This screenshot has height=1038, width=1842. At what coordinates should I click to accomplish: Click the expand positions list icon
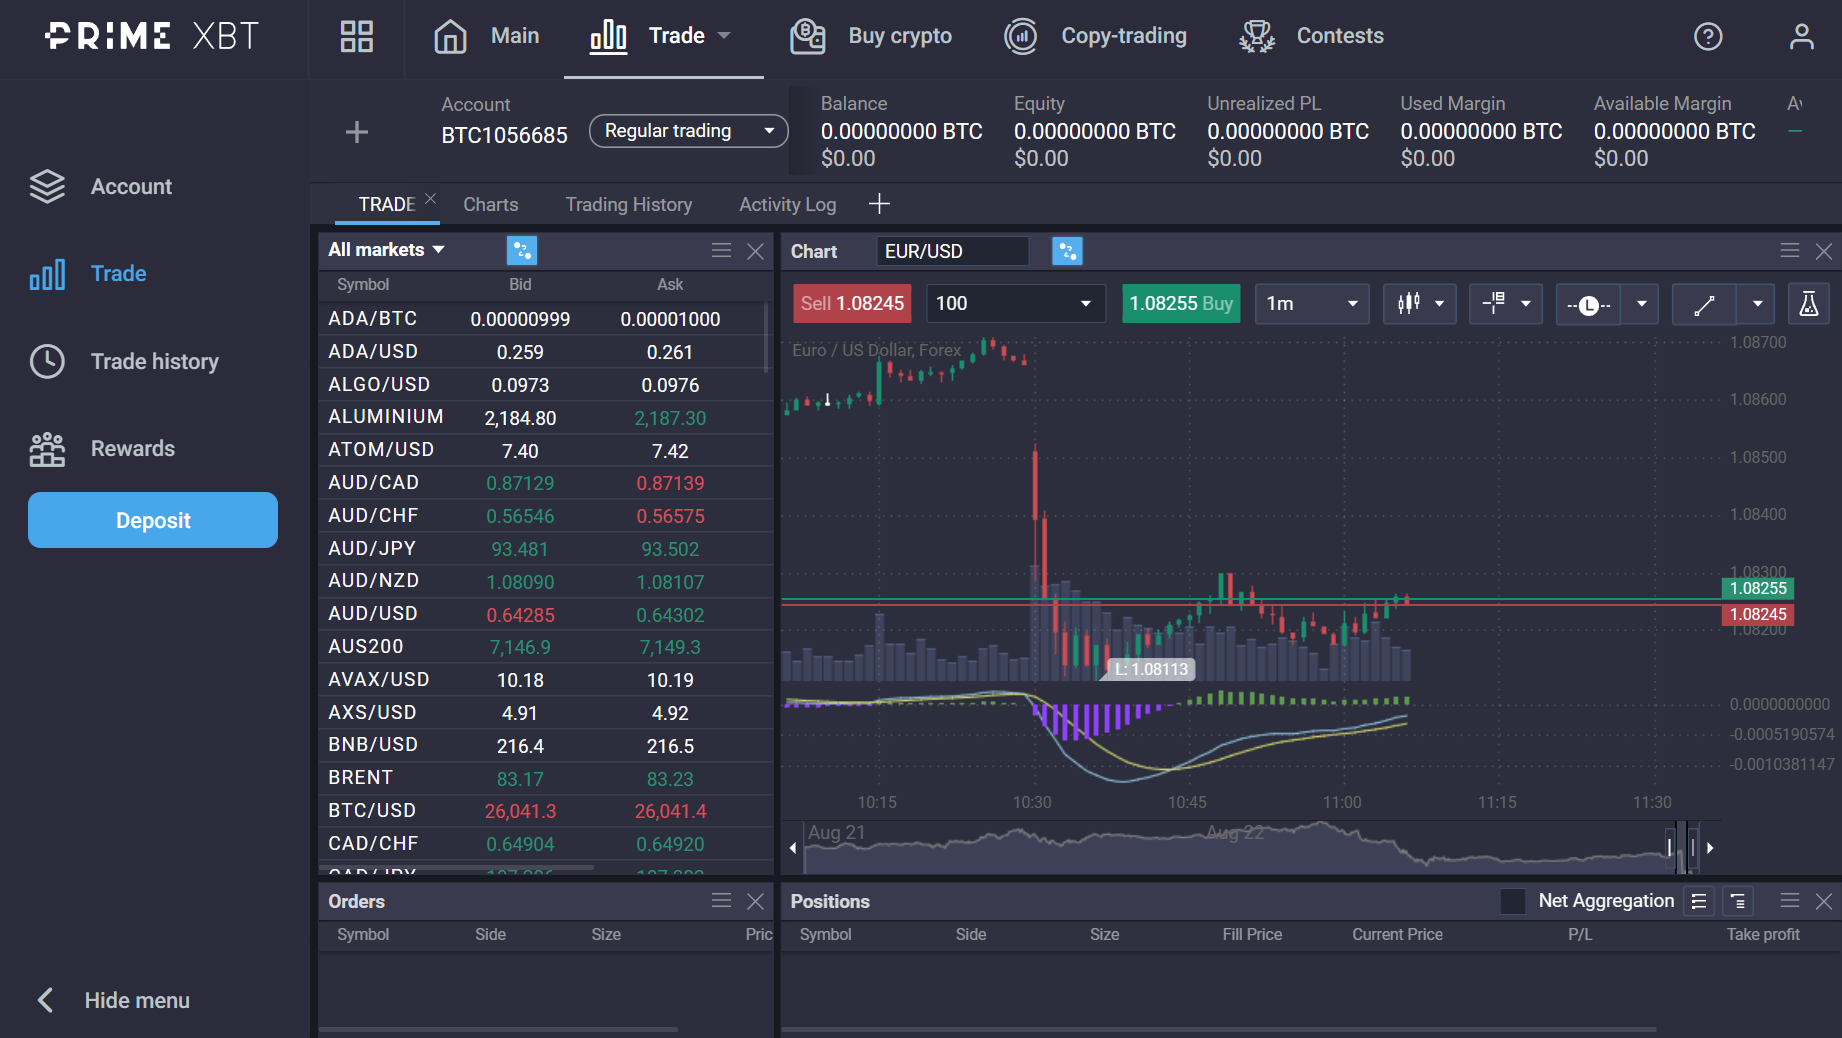(x=1699, y=901)
